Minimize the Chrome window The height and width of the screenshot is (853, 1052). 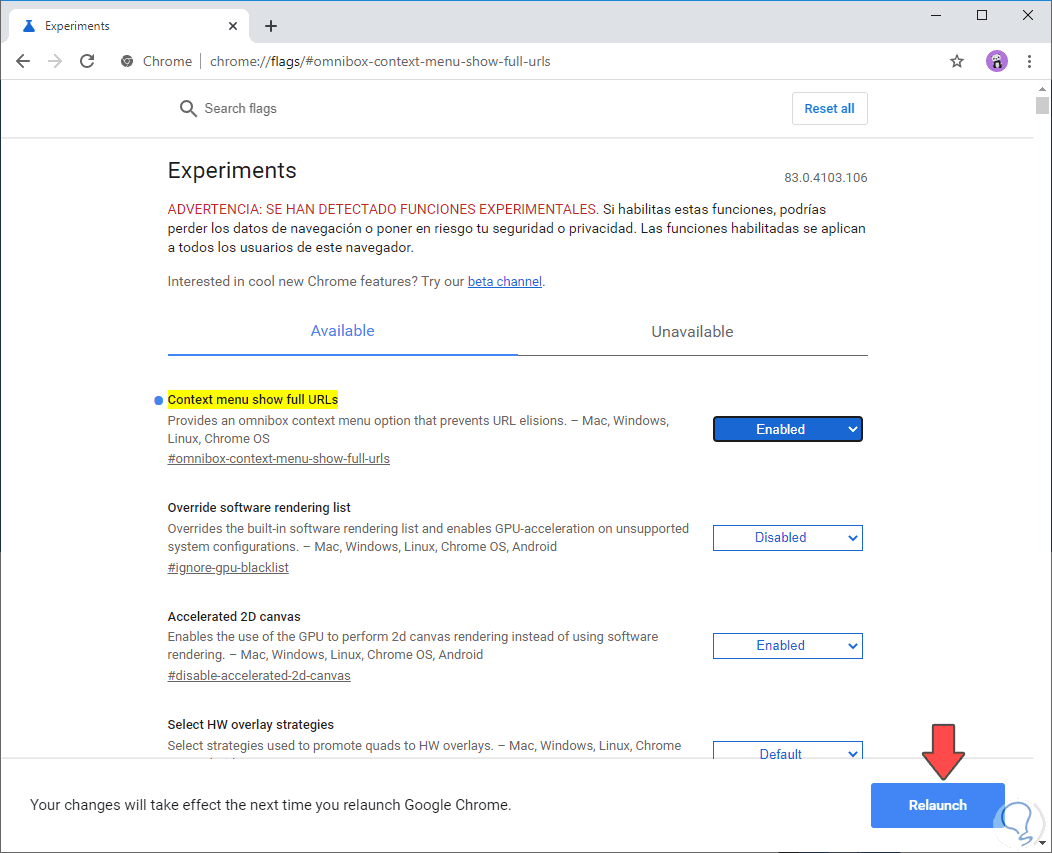[936, 15]
